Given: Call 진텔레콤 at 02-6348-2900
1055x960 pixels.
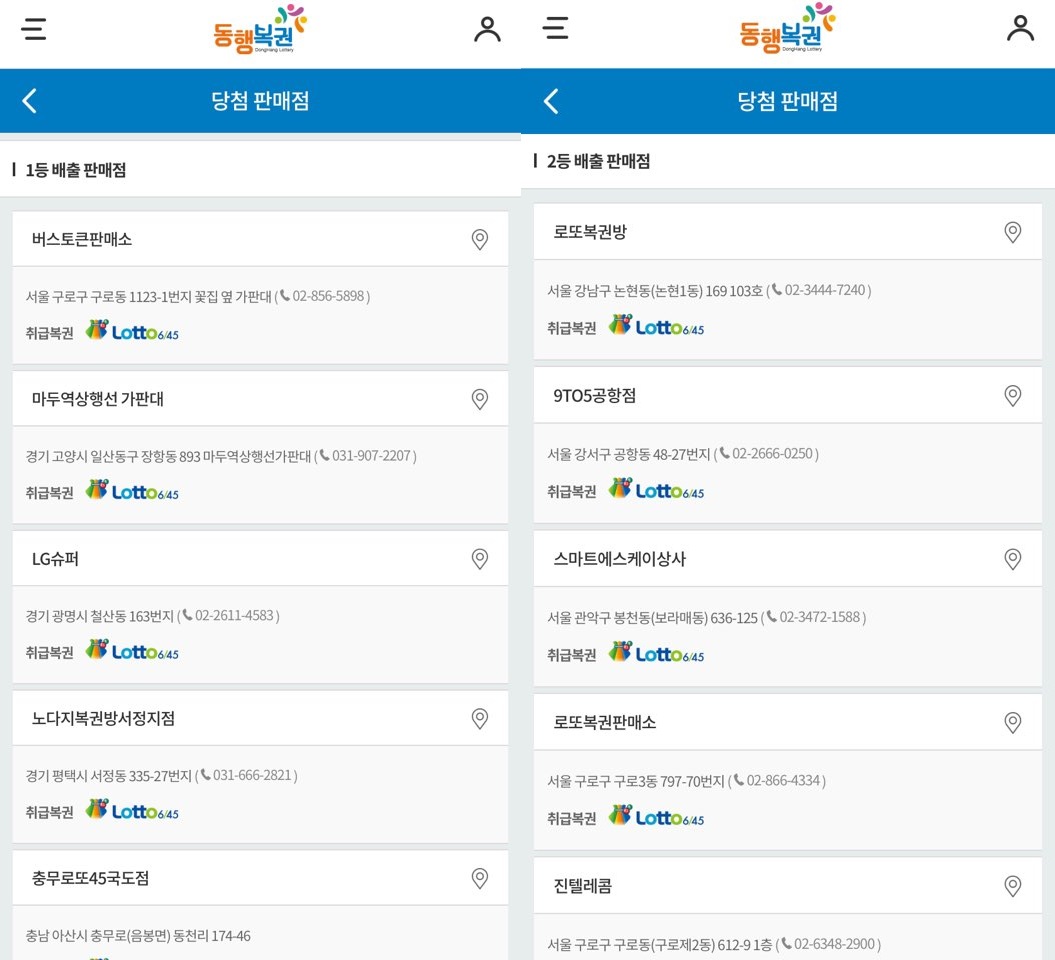Looking at the screenshot, I should pyautogui.click(x=828, y=944).
